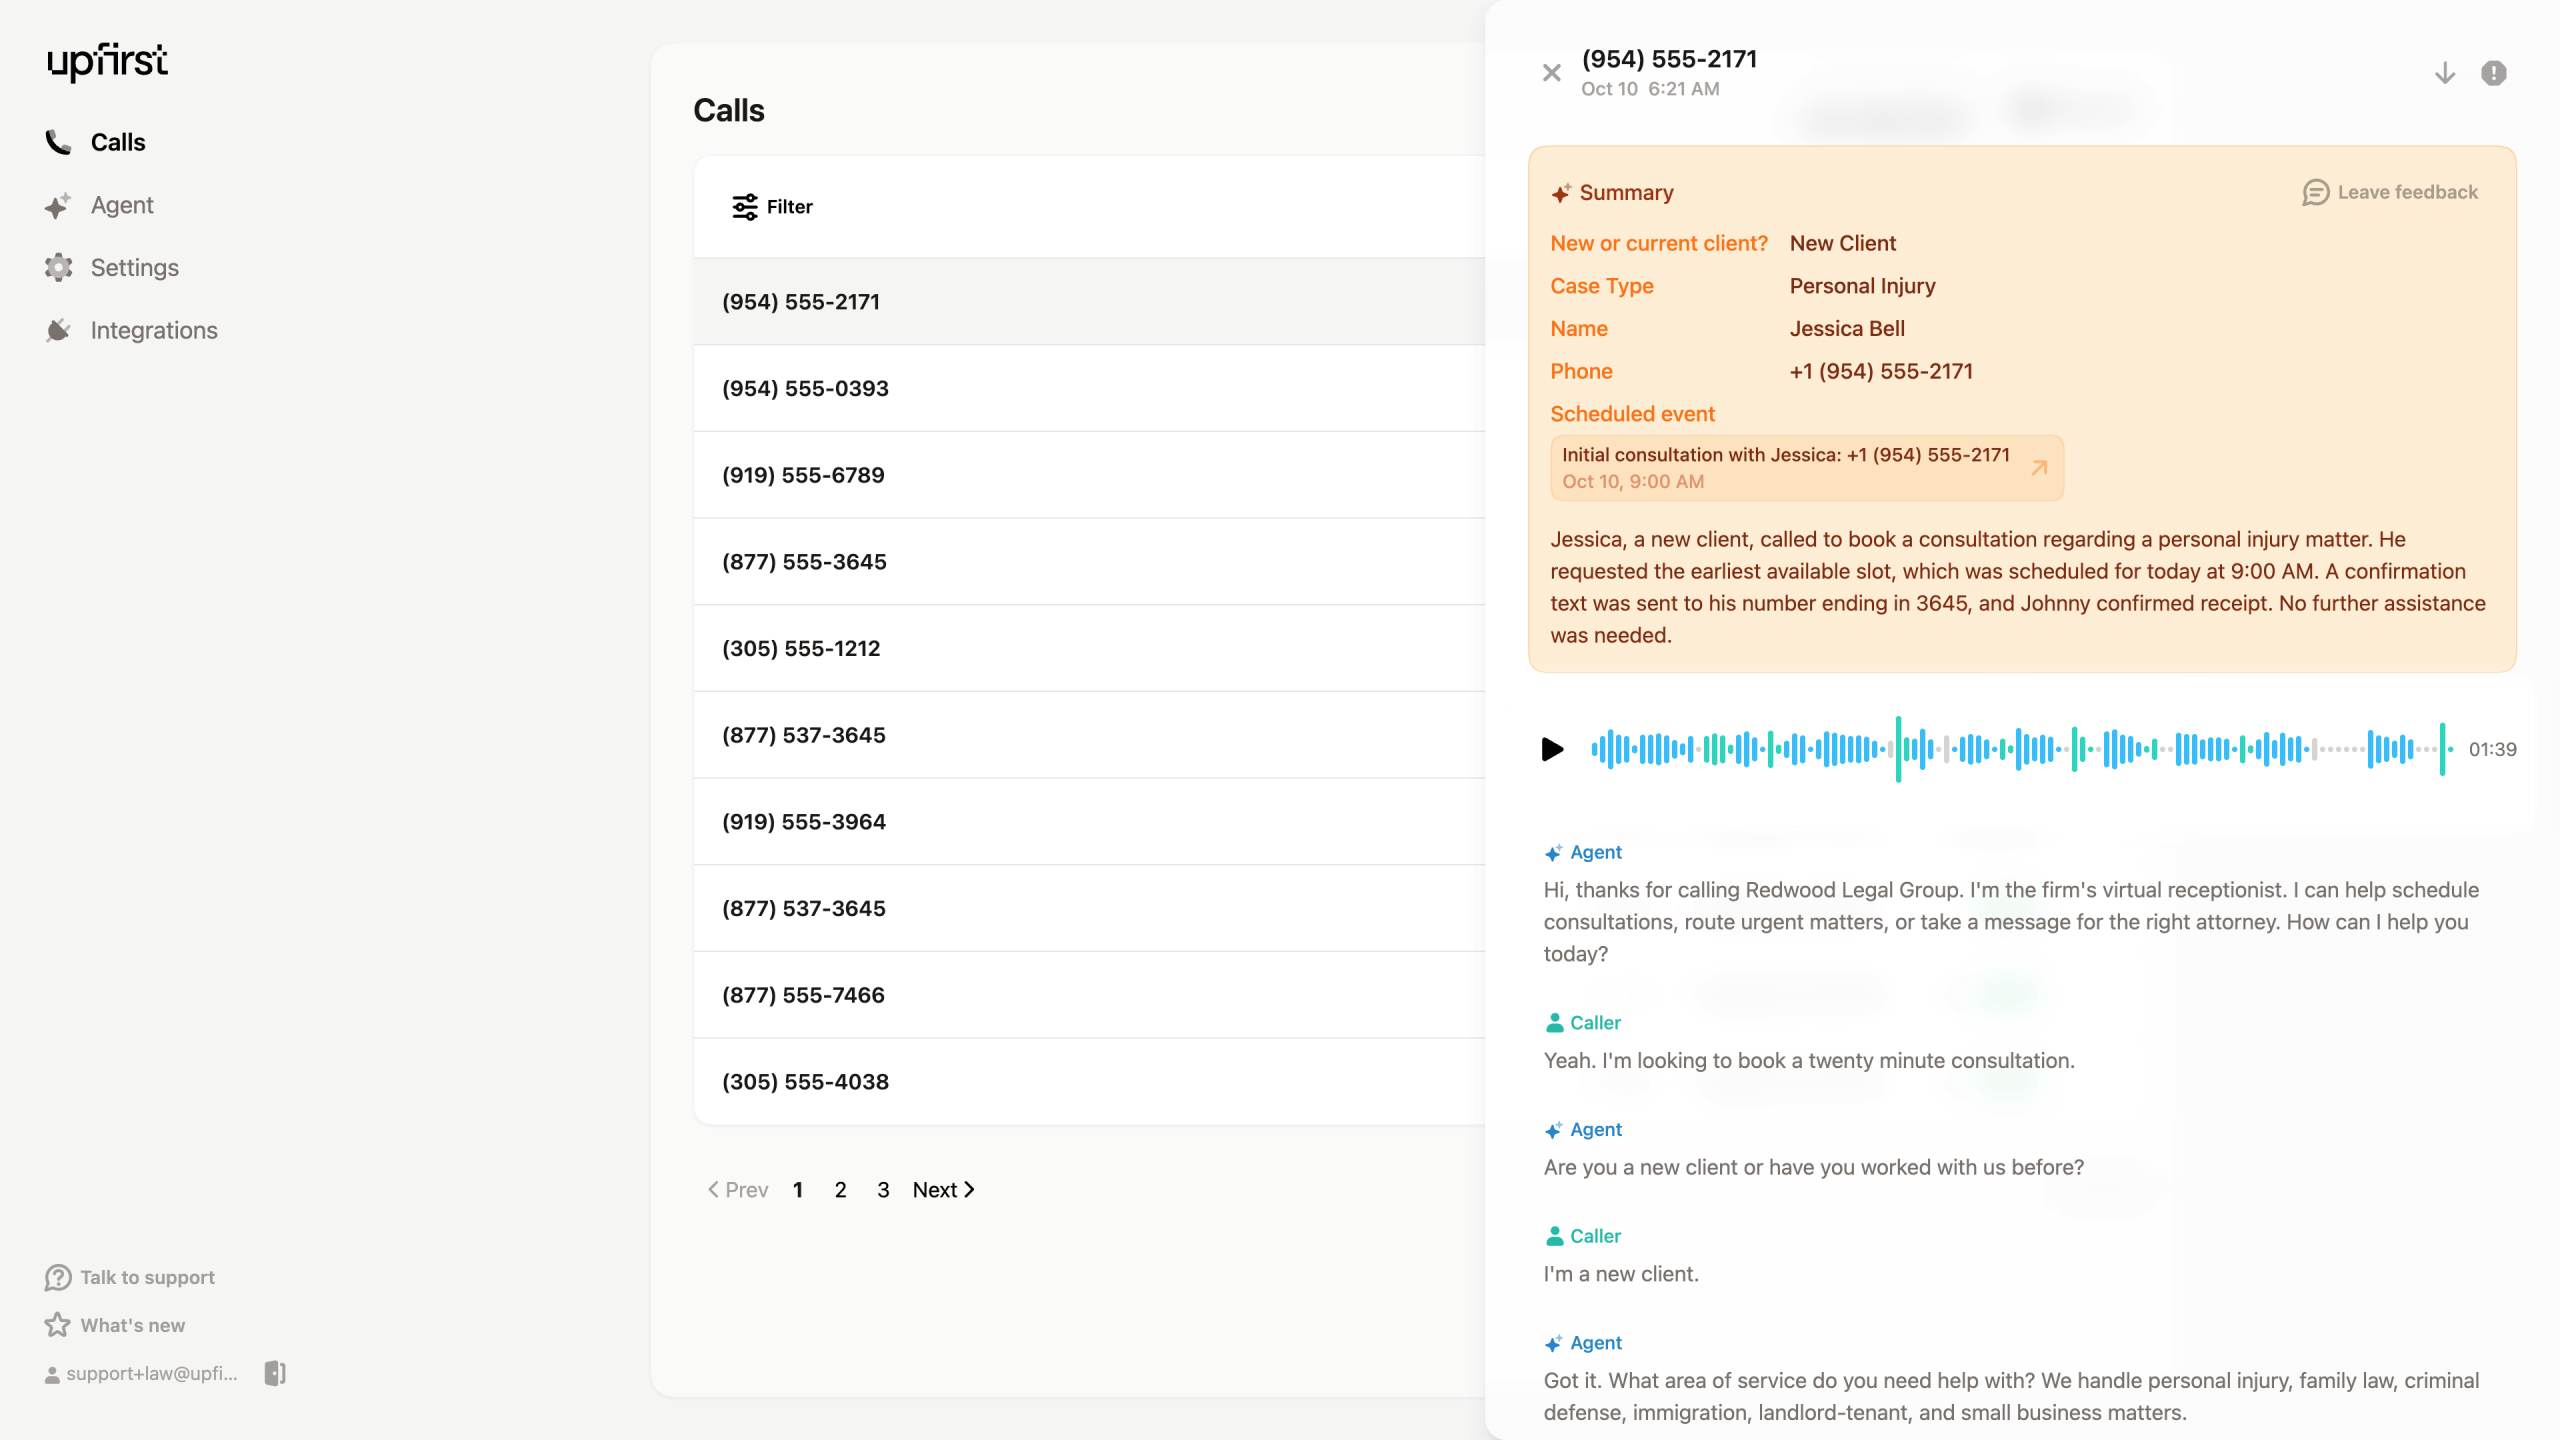Download the call recording with arrow icon
The width and height of the screenshot is (2560, 1440).
pos(2444,73)
